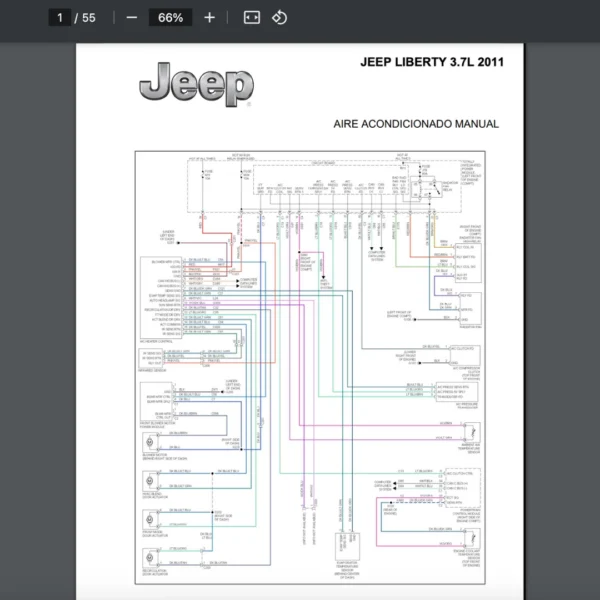
Task: Click the zoom out minus icon
Action: click(x=132, y=18)
